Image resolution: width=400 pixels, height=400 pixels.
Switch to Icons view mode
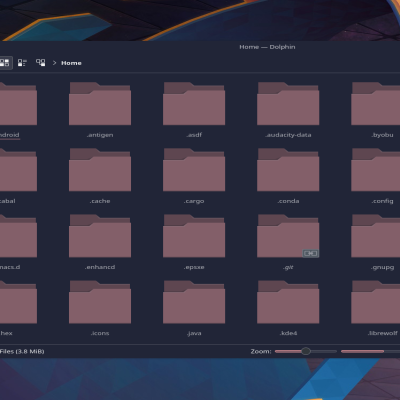pyautogui.click(x=5, y=63)
